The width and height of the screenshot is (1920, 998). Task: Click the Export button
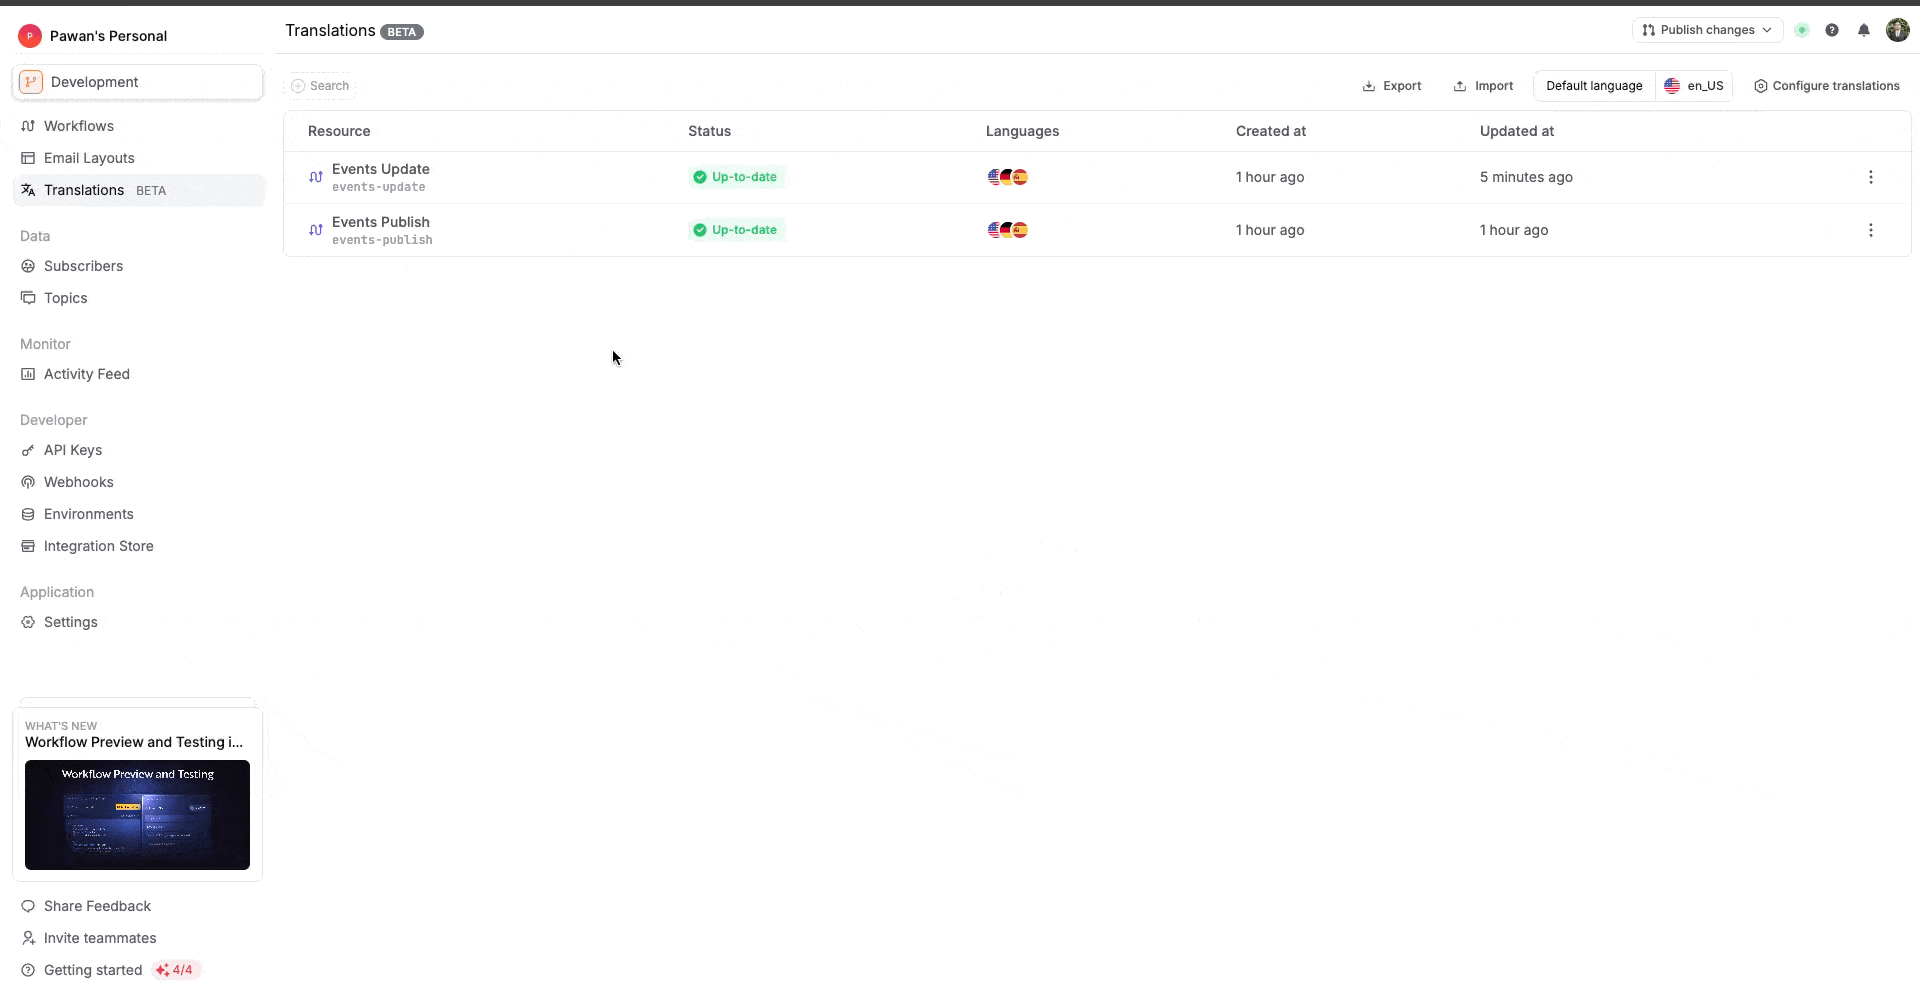click(1392, 86)
